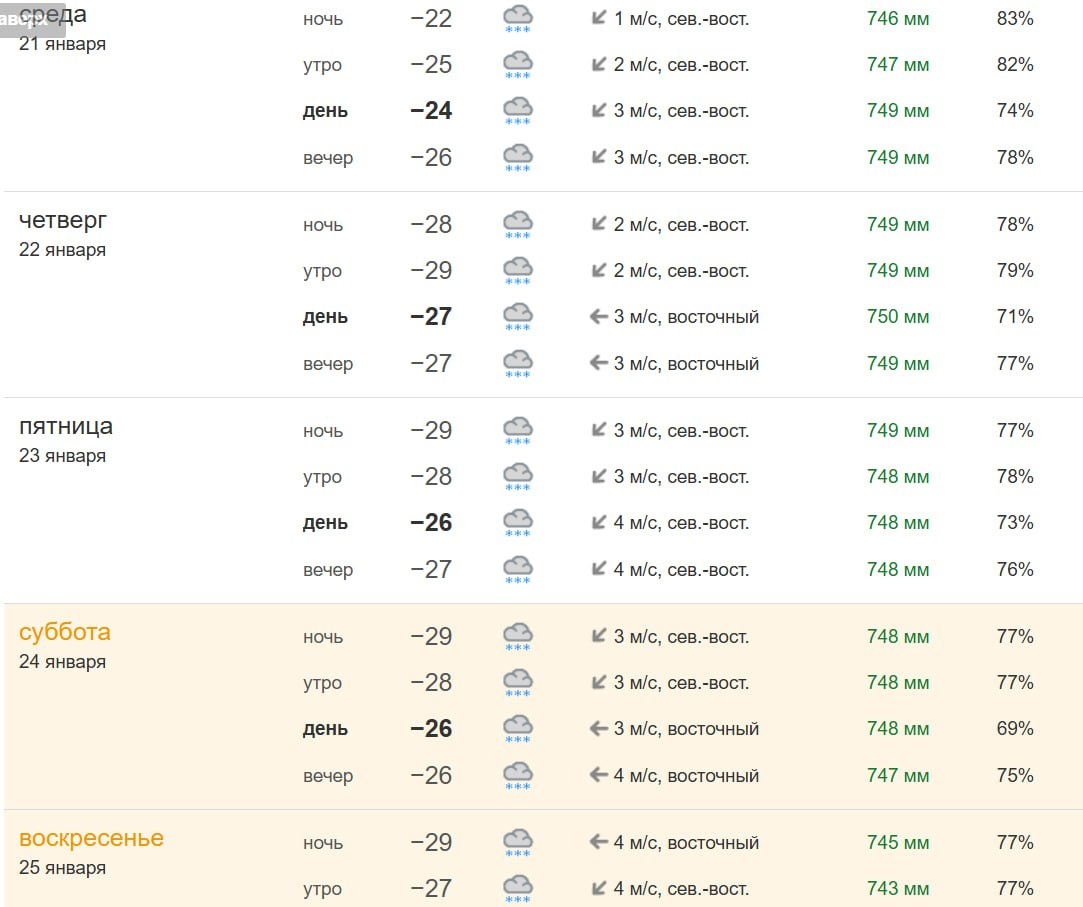Viewport: 1083px width, 907px height.
Task: Click the snow cloud icon for Wednesday daytime
Action: click(x=517, y=111)
